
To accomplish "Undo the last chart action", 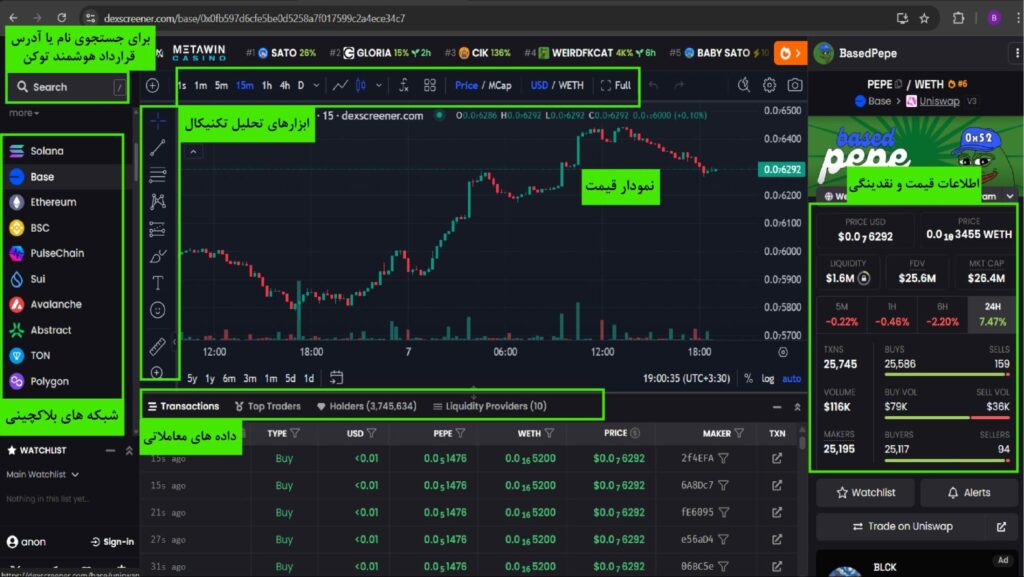I will pyautogui.click(x=653, y=85).
